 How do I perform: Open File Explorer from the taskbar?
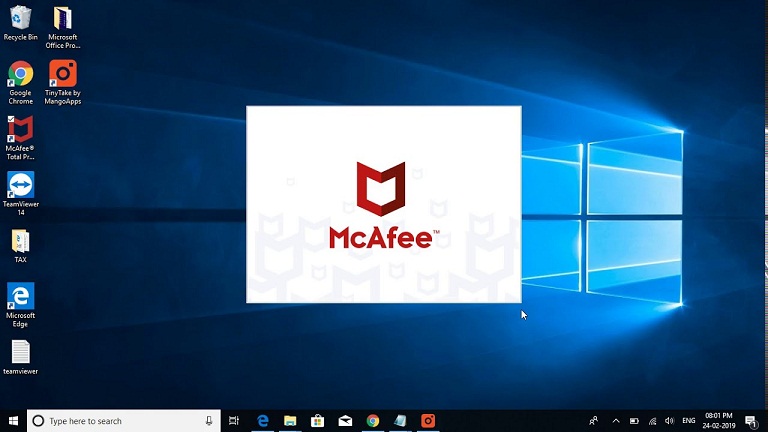click(x=290, y=421)
